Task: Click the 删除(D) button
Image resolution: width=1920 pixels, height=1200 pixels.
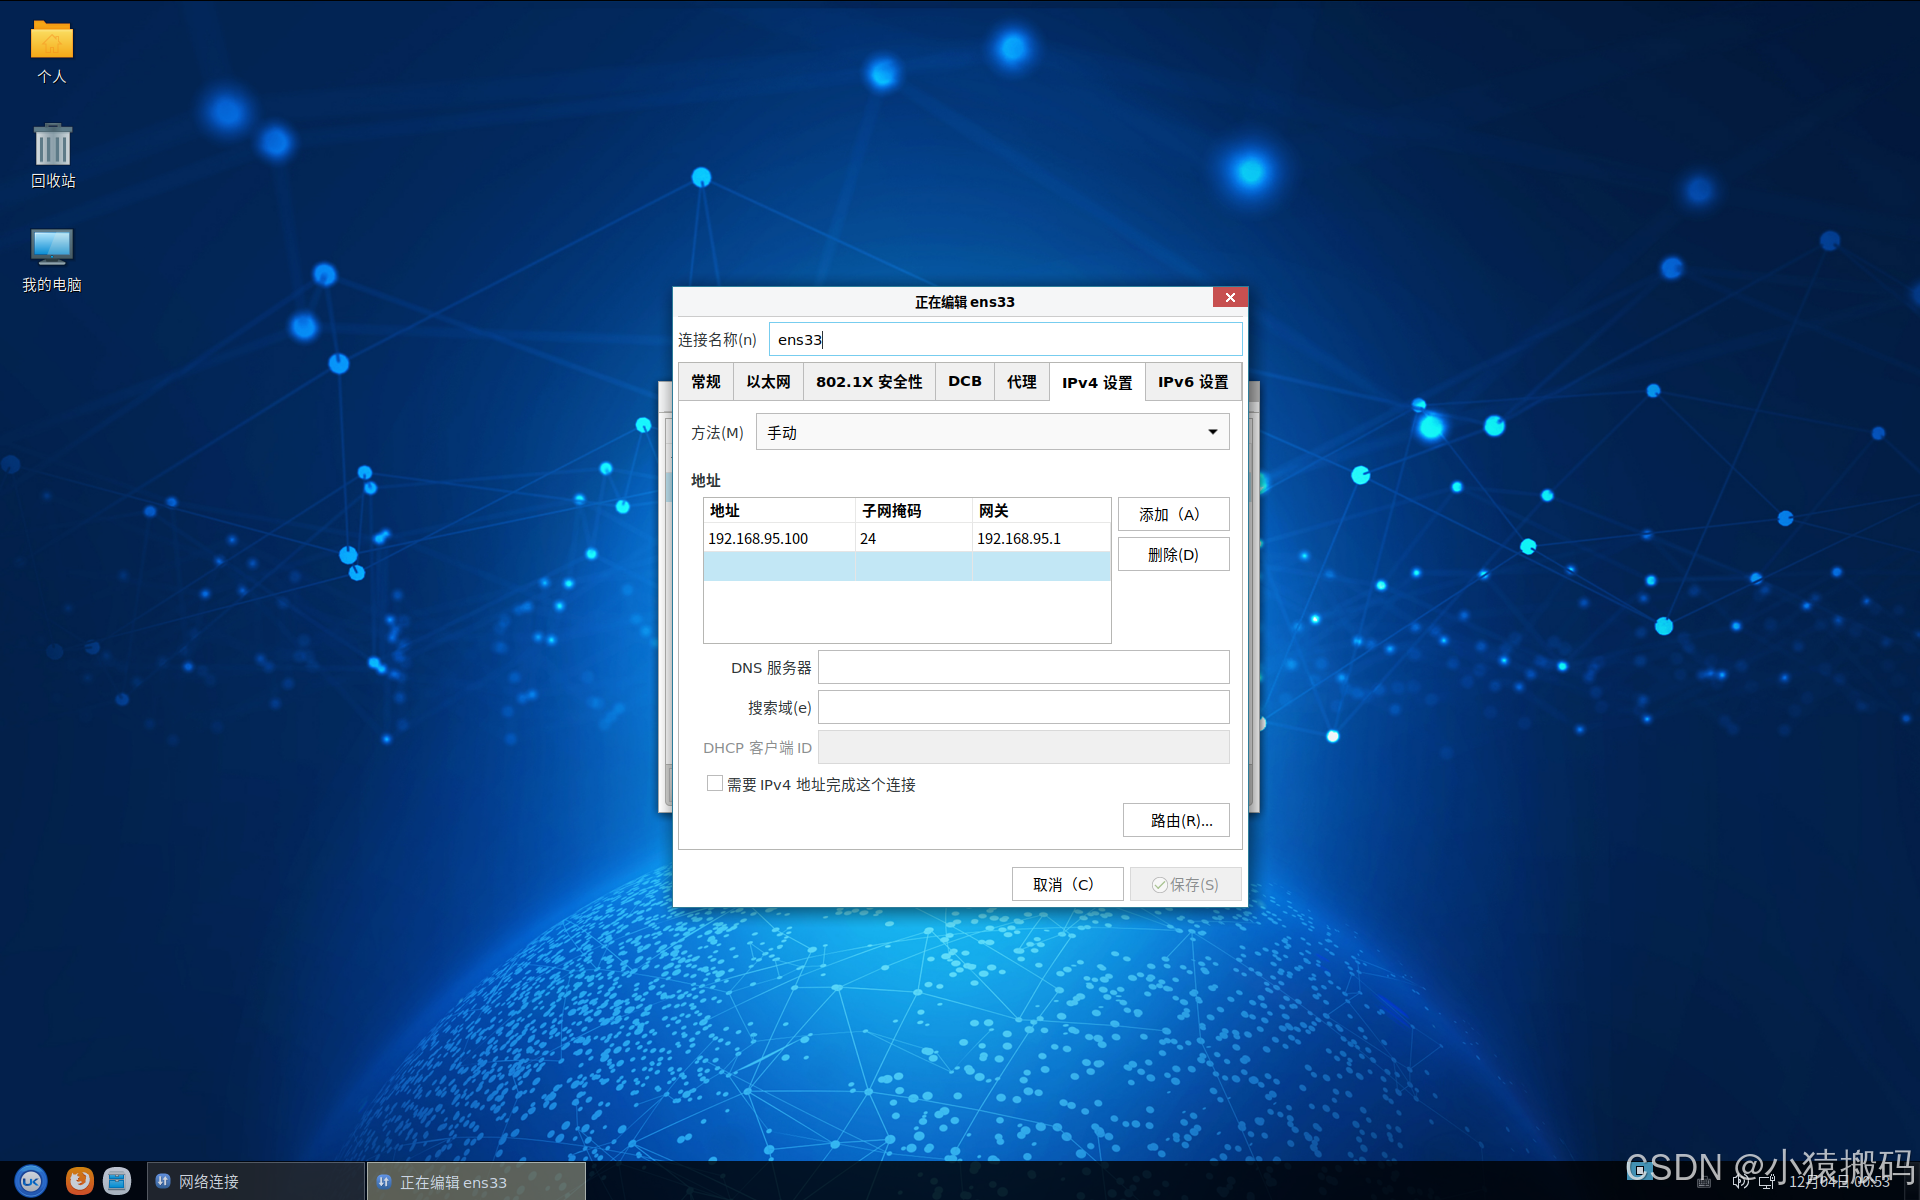Action: pos(1173,555)
